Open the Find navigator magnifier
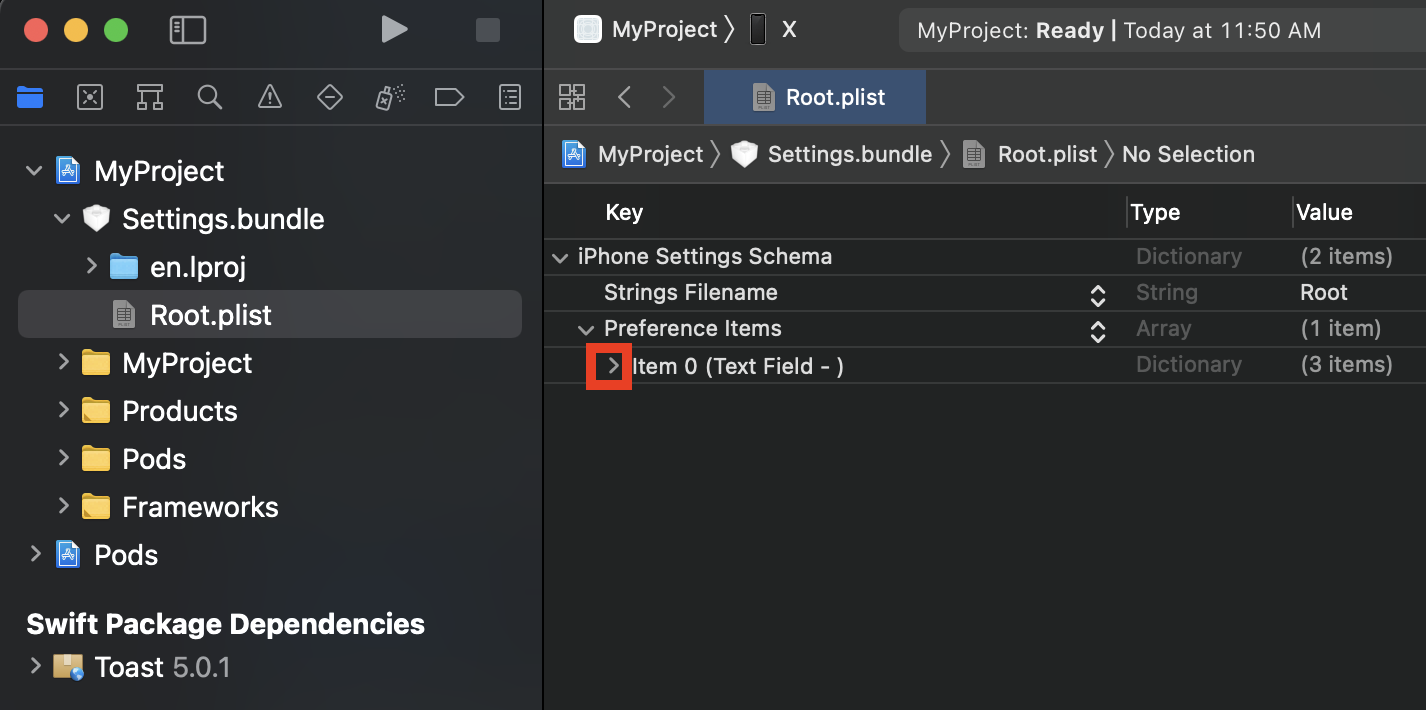This screenshot has height=710, width=1426. pos(209,97)
